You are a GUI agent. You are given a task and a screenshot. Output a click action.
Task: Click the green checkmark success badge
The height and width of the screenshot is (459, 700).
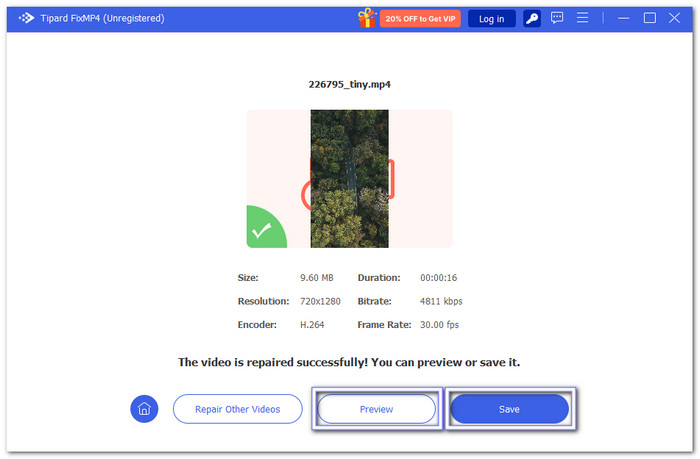(262, 231)
